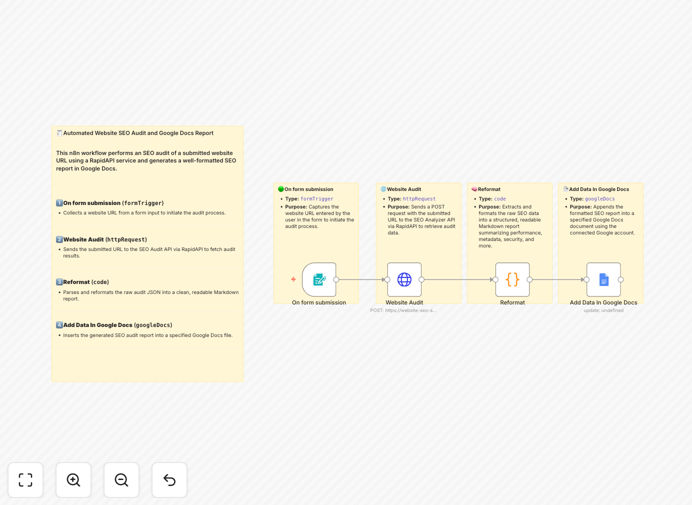This screenshot has width=692, height=505.
Task: Click the intro paragraph 'This n8n workflow performs an SEO audit'
Action: (x=146, y=161)
